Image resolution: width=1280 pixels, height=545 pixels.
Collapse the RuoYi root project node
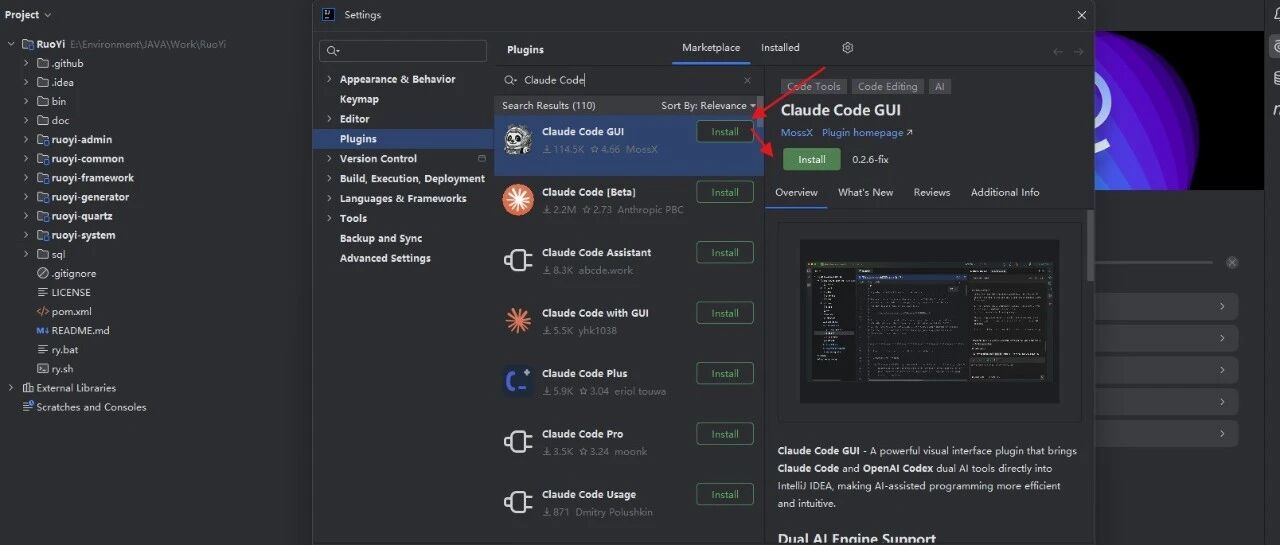point(12,45)
